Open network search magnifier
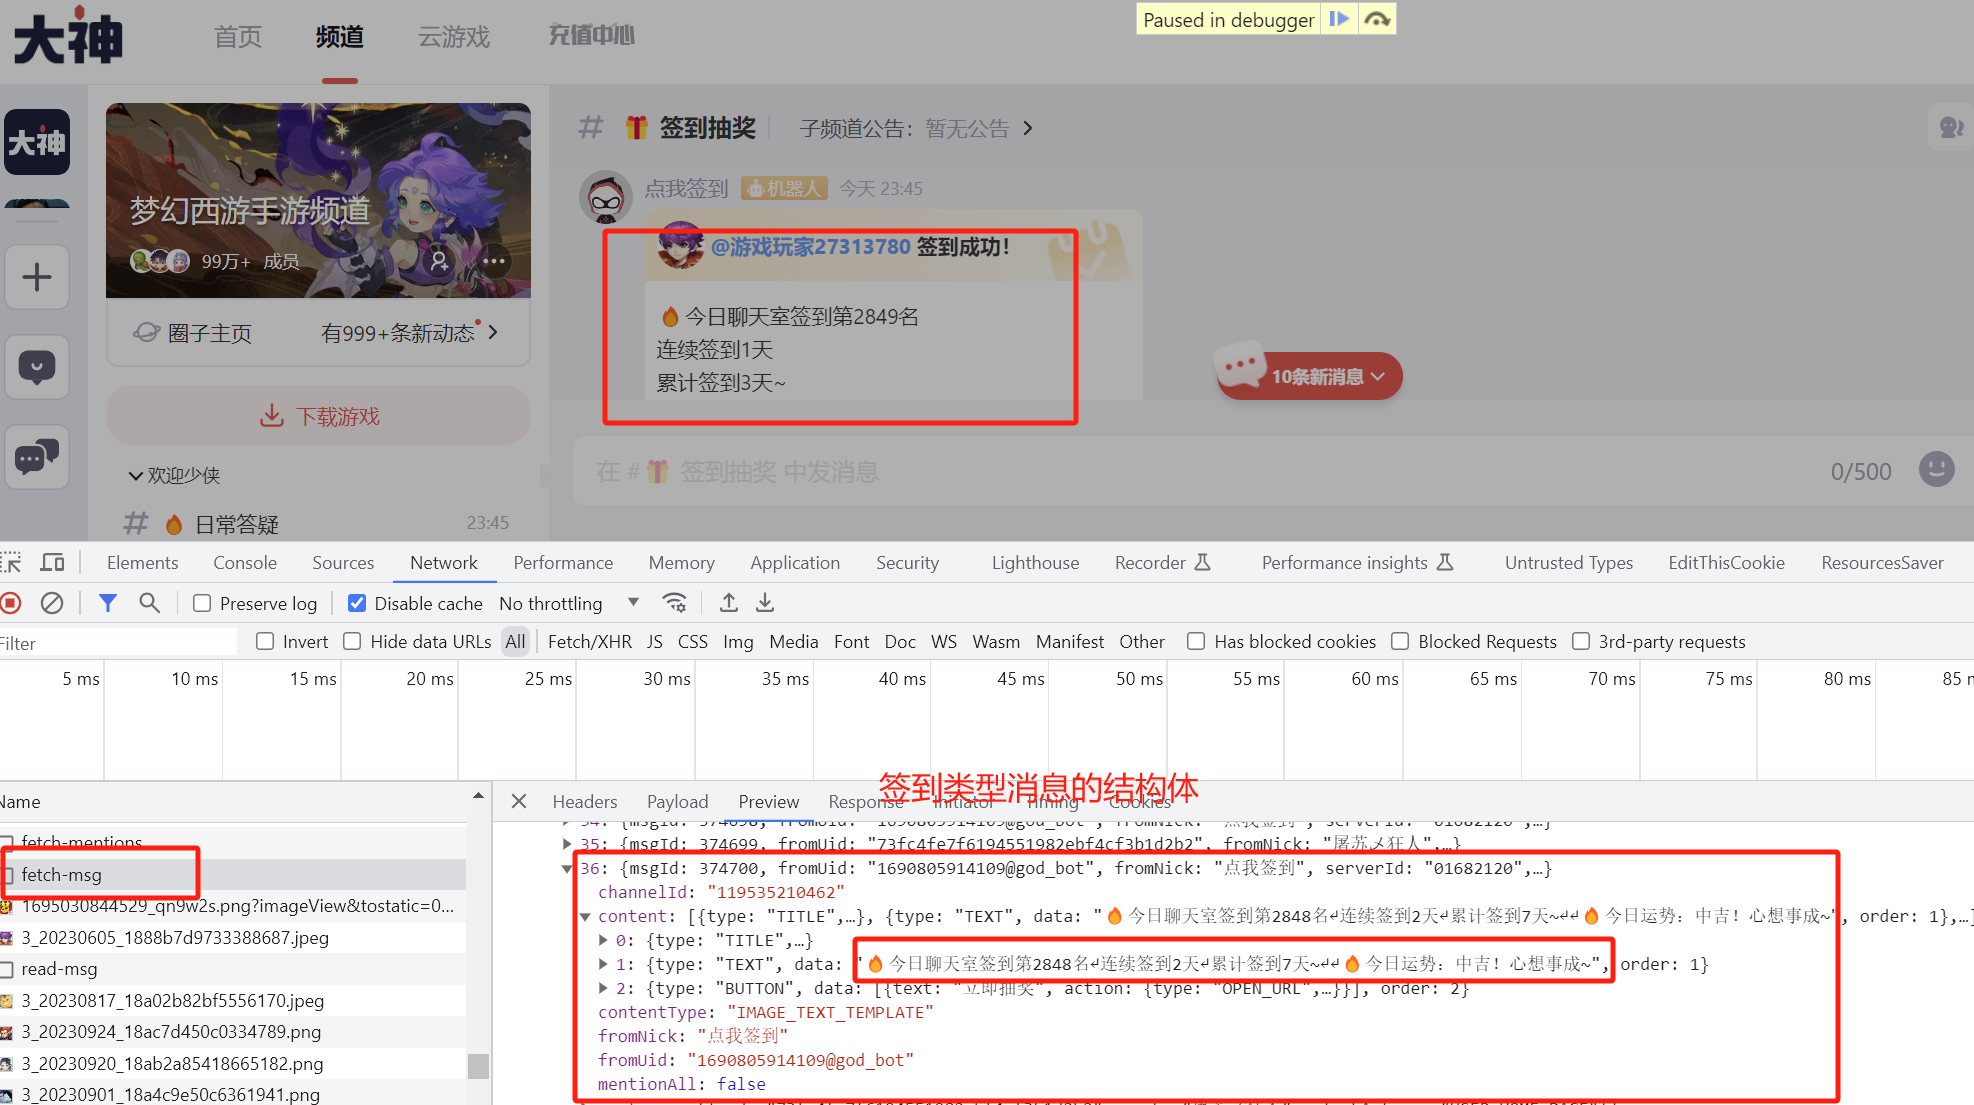This screenshot has width=1974, height=1105. (149, 603)
